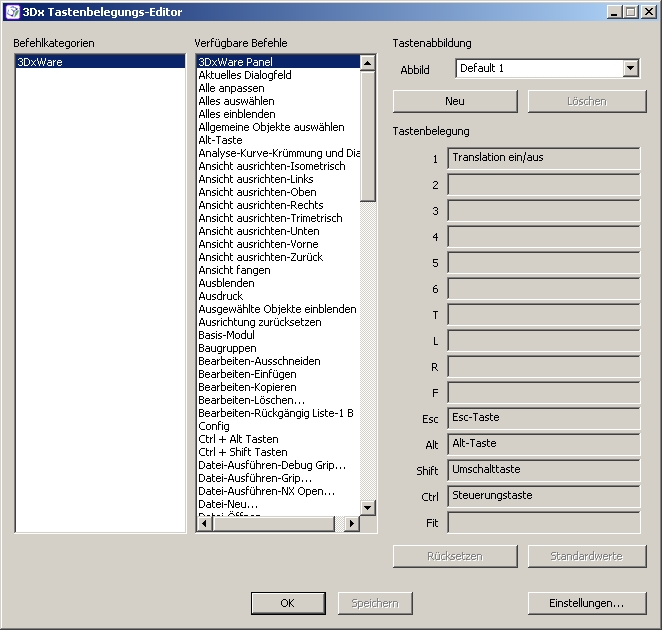The height and width of the screenshot is (630, 662).
Task: Select Ctrl + Shift Tasten
Action: pyautogui.click(x=278, y=452)
